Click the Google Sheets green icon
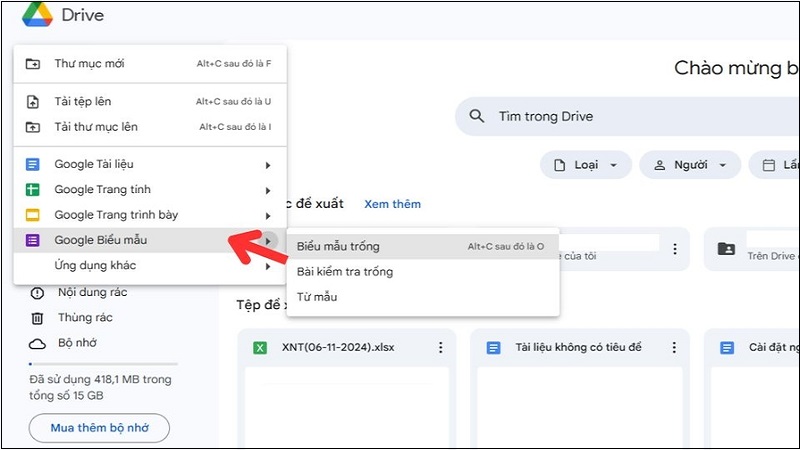The height and width of the screenshot is (450, 800). tap(33, 190)
